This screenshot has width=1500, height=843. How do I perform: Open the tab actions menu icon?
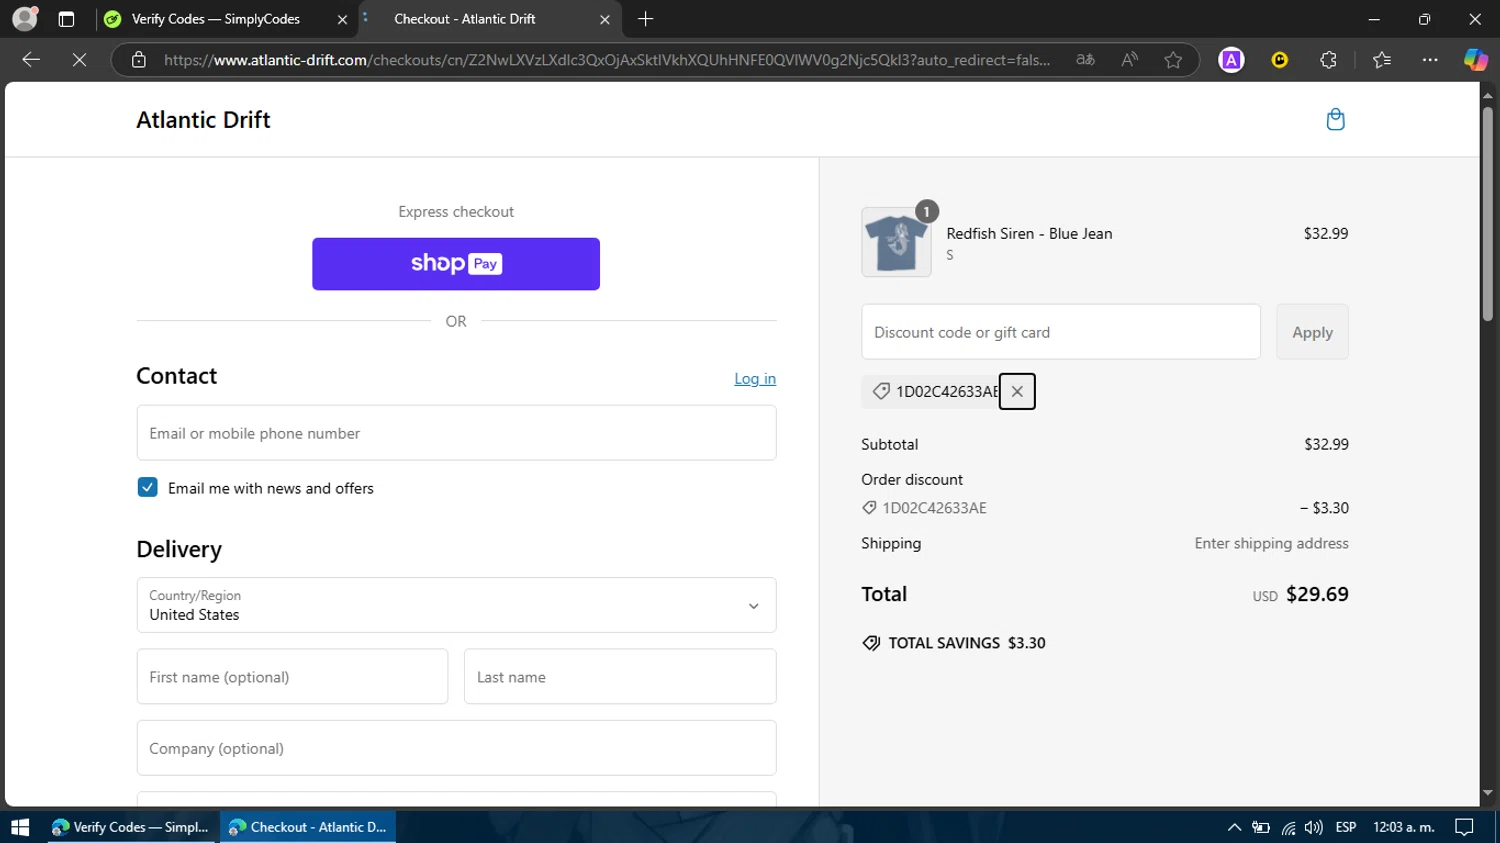66,19
